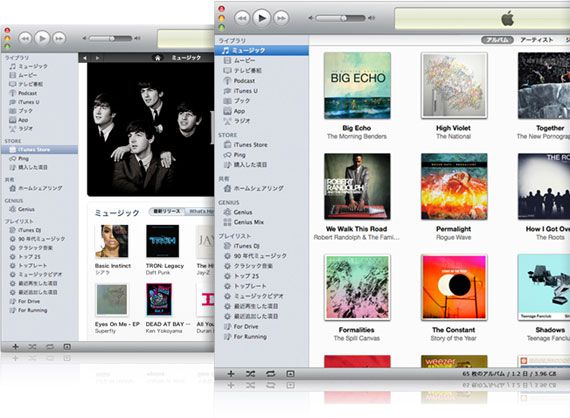Toggle shuffle in front window bottom bar
Image resolution: width=570 pixels, height=418 pixels.
[250, 374]
